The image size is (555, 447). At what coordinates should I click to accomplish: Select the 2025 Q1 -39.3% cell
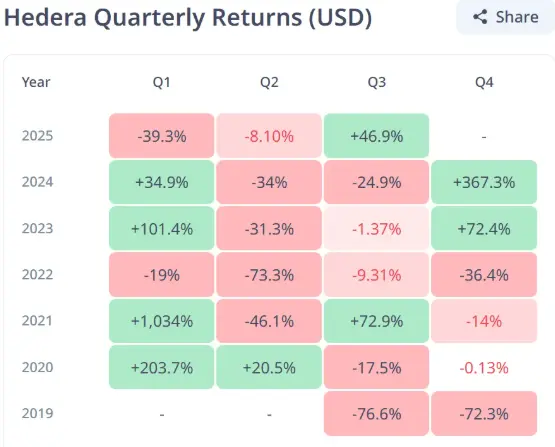pyautogui.click(x=162, y=136)
